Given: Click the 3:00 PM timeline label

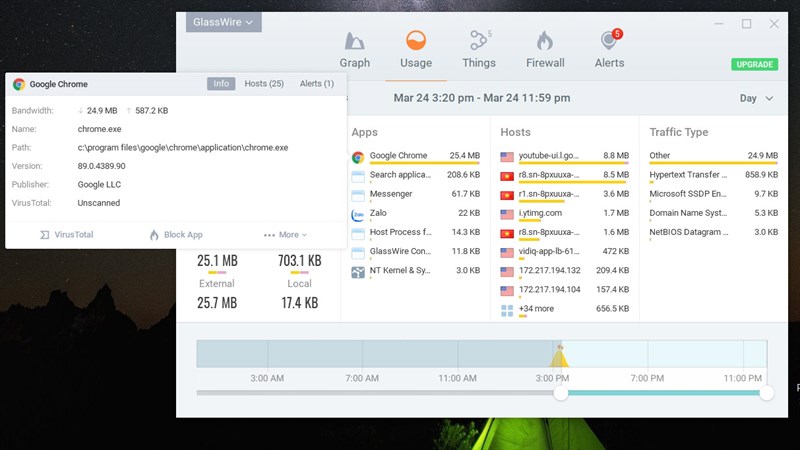Looking at the screenshot, I should click(552, 378).
